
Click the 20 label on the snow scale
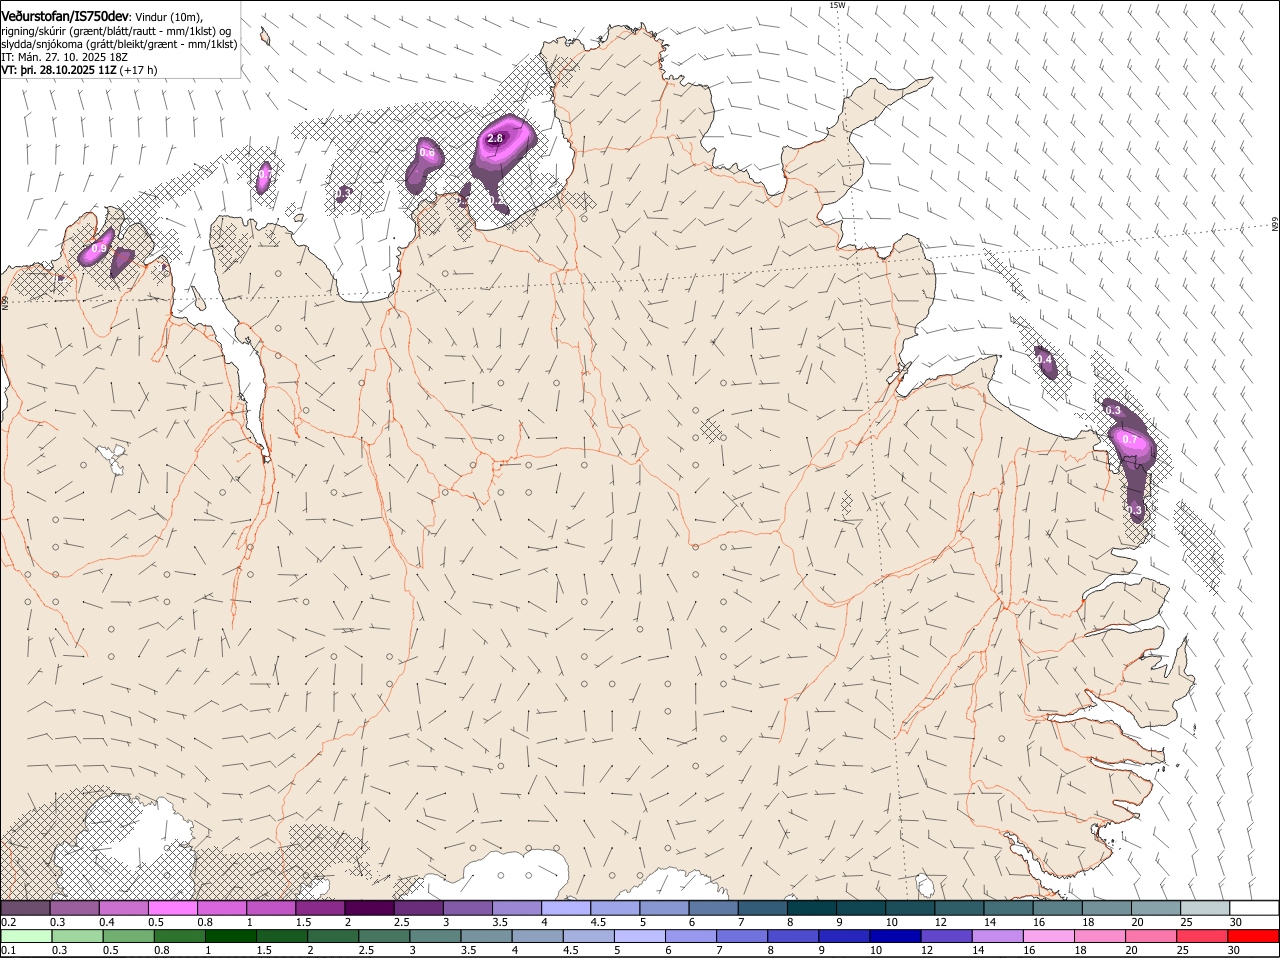click(x=1137, y=921)
